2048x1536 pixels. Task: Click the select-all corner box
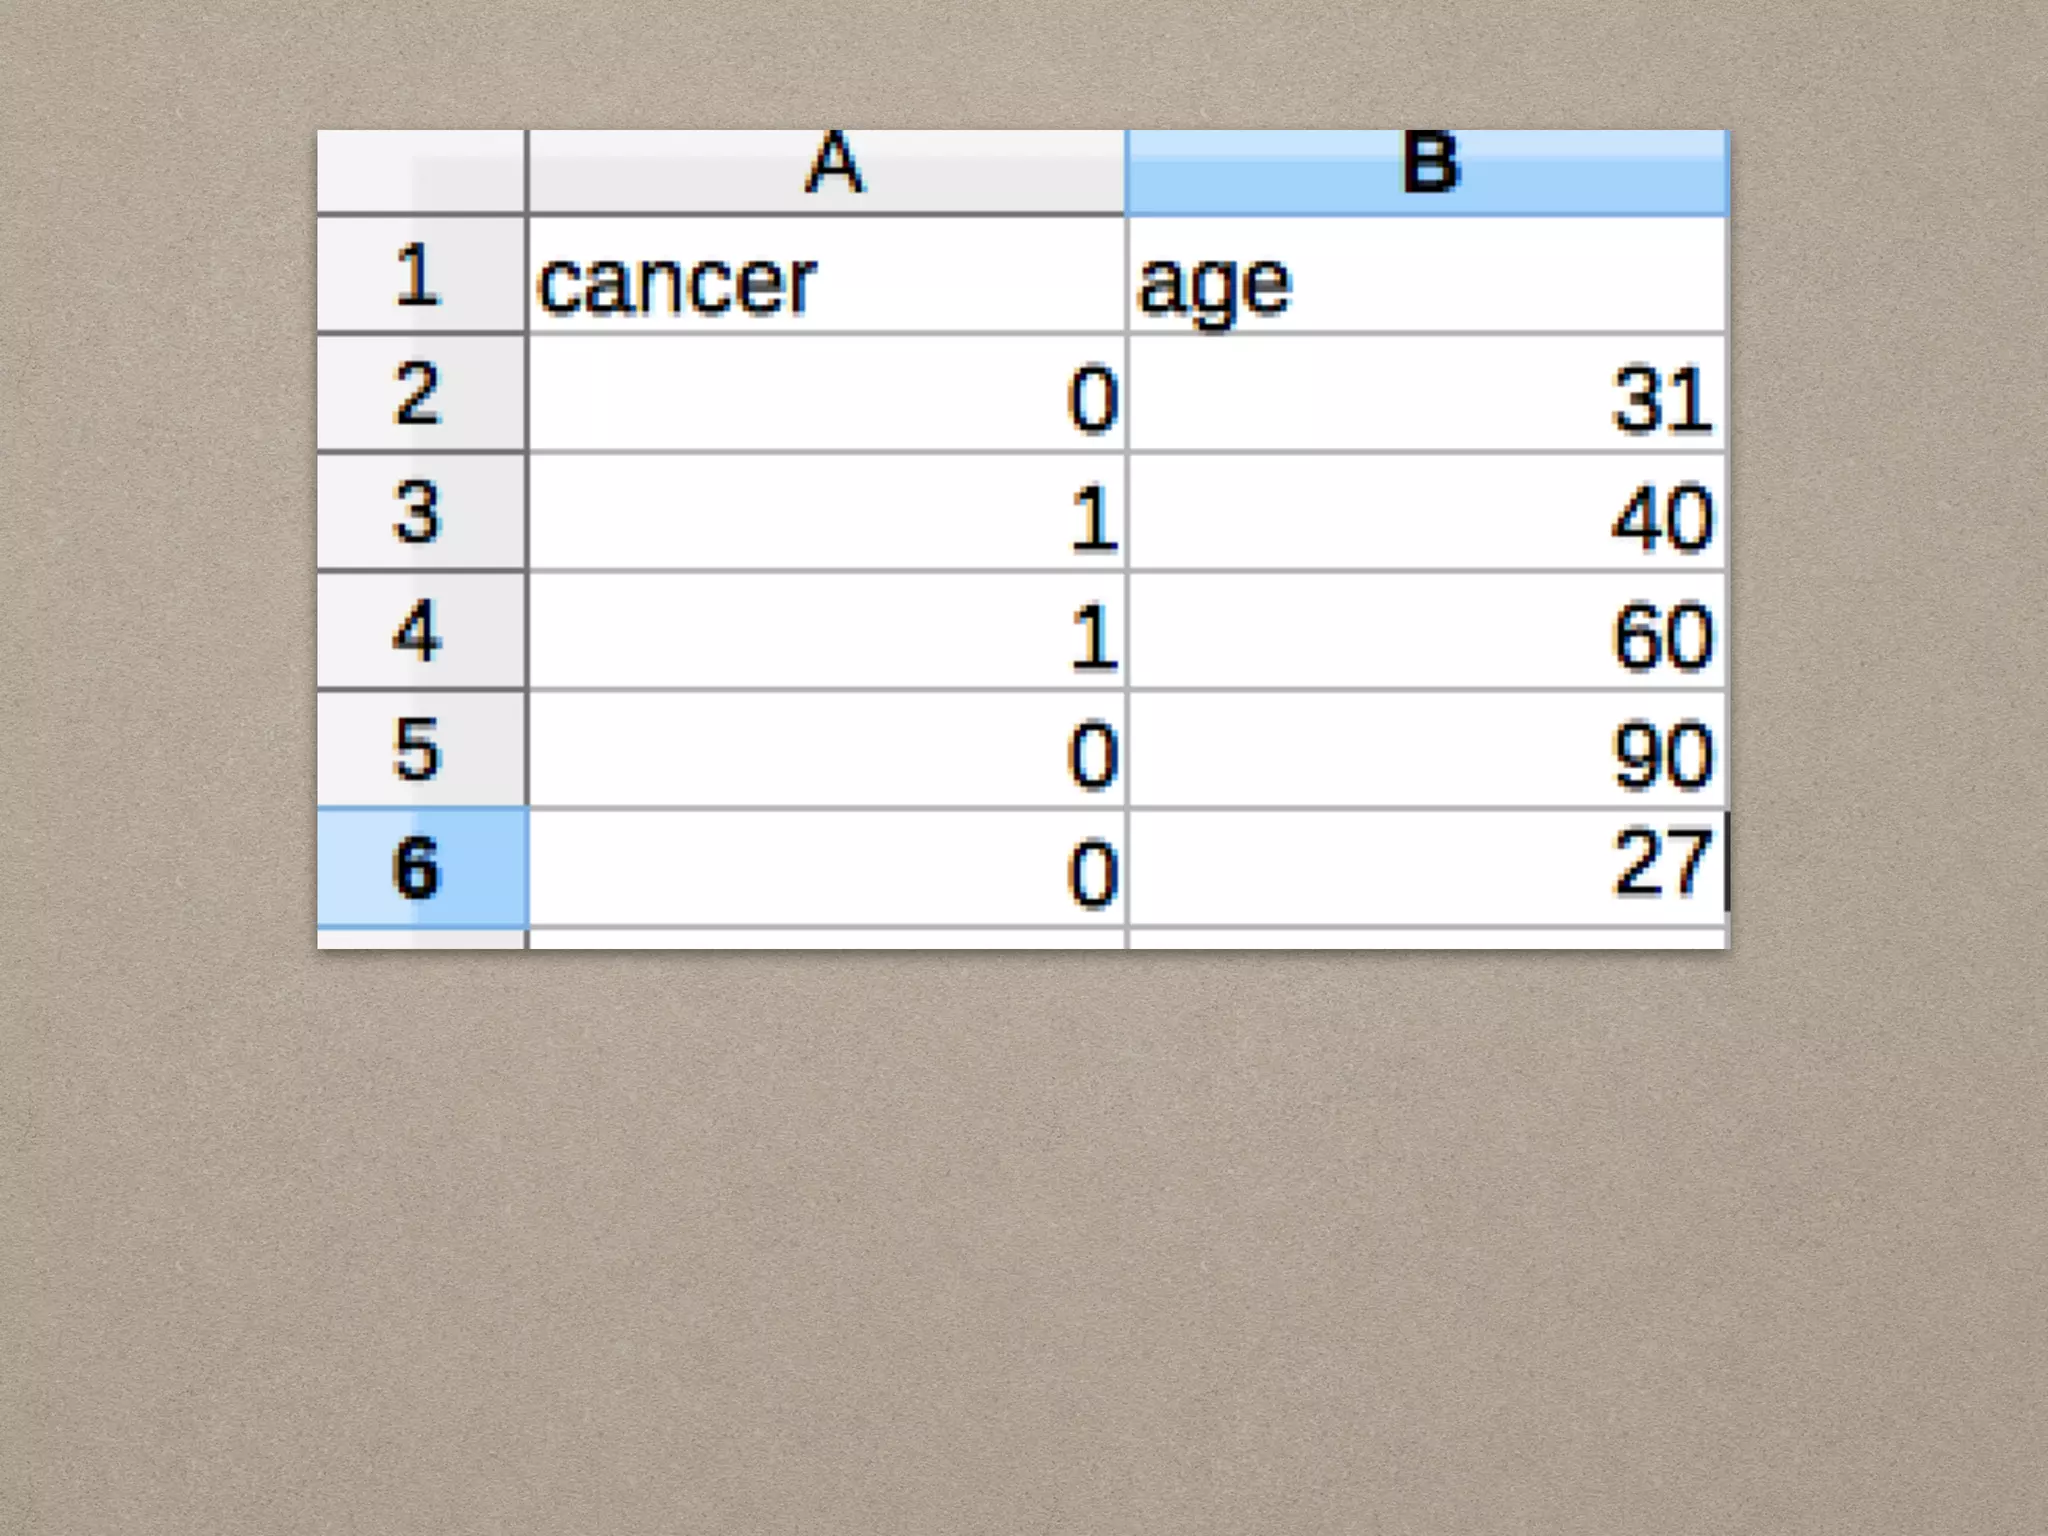tap(420, 171)
